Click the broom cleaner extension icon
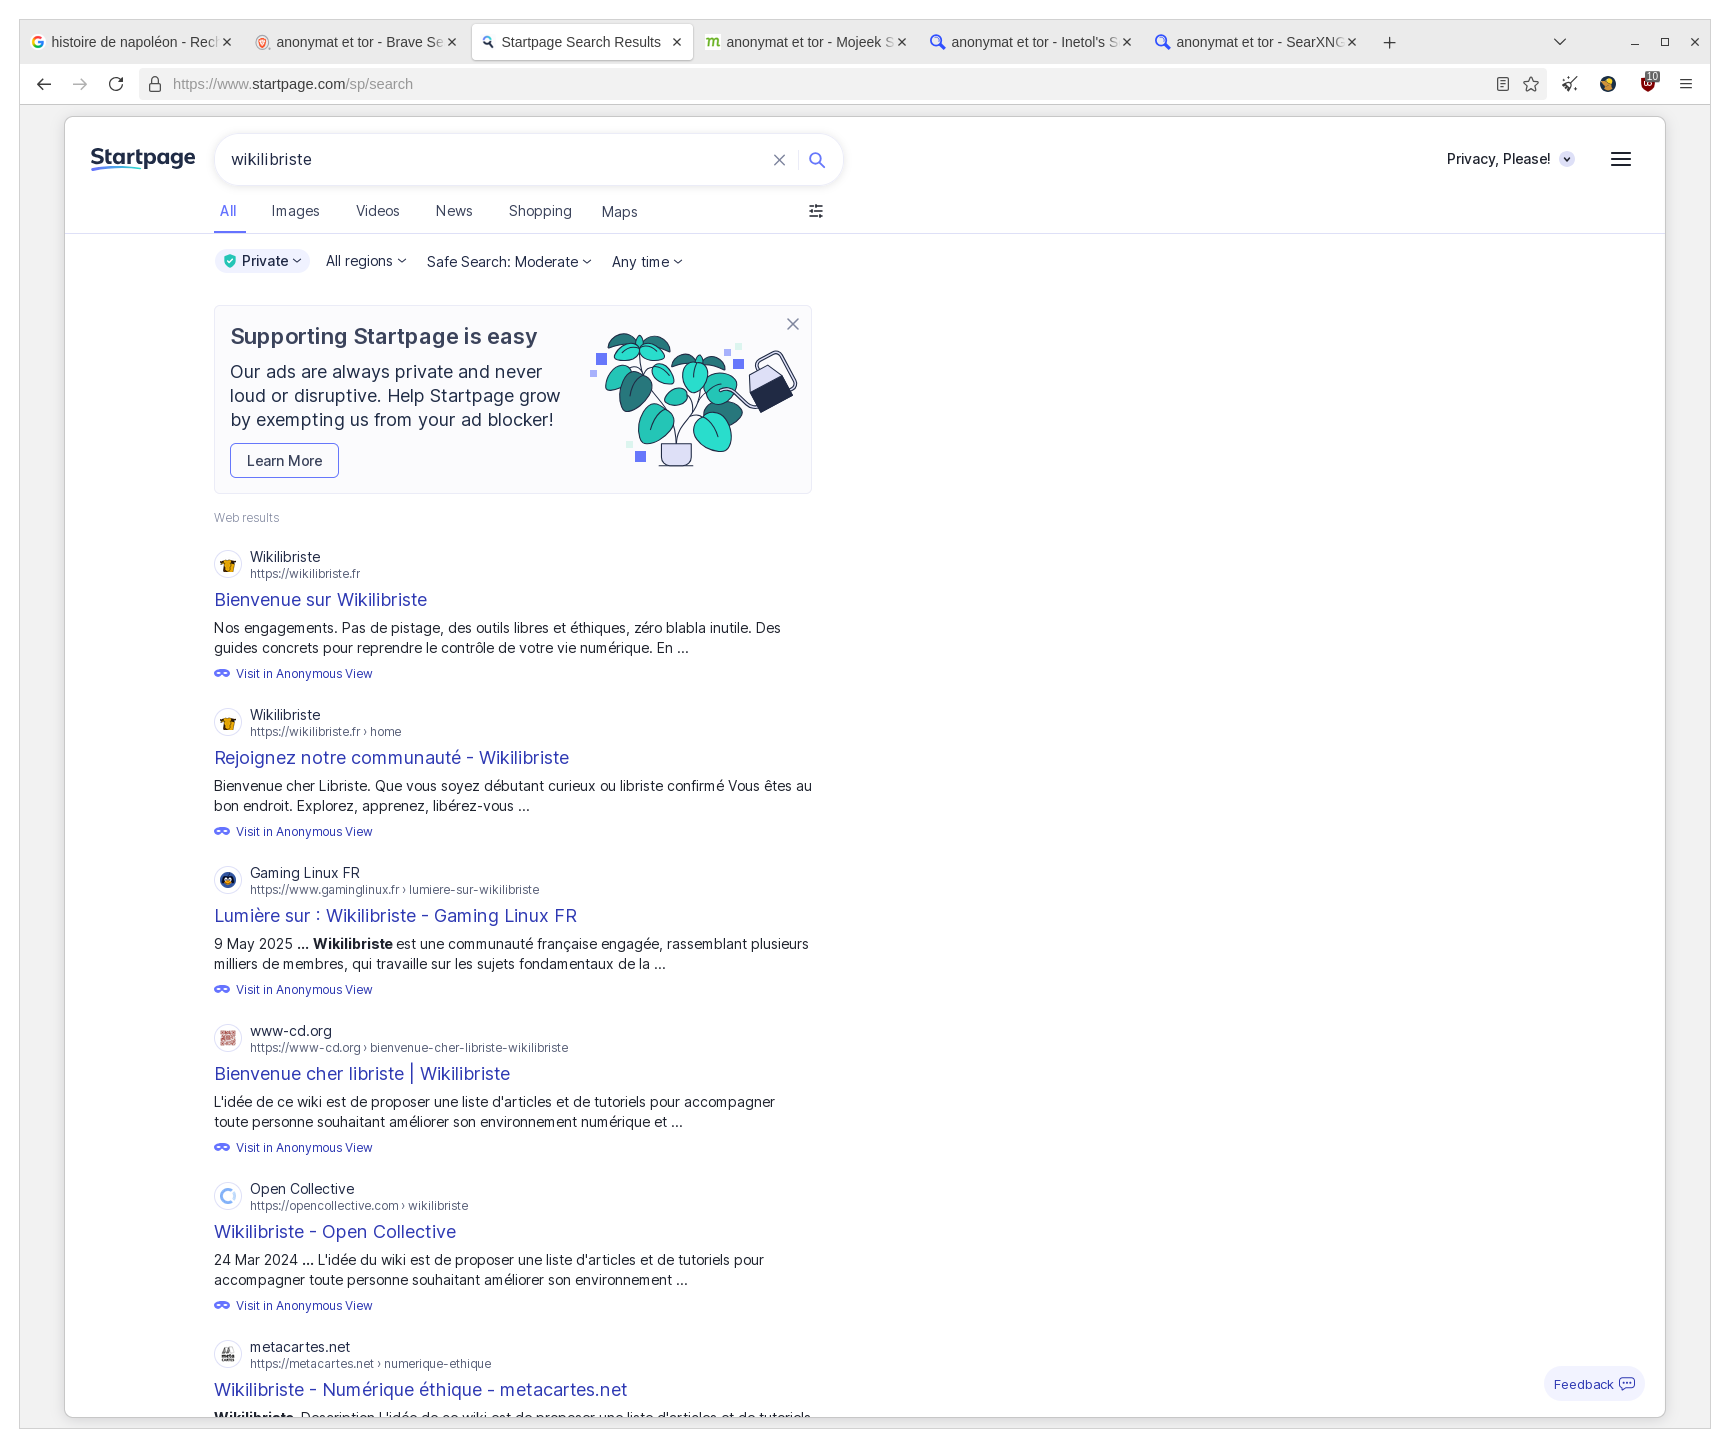 point(1568,84)
